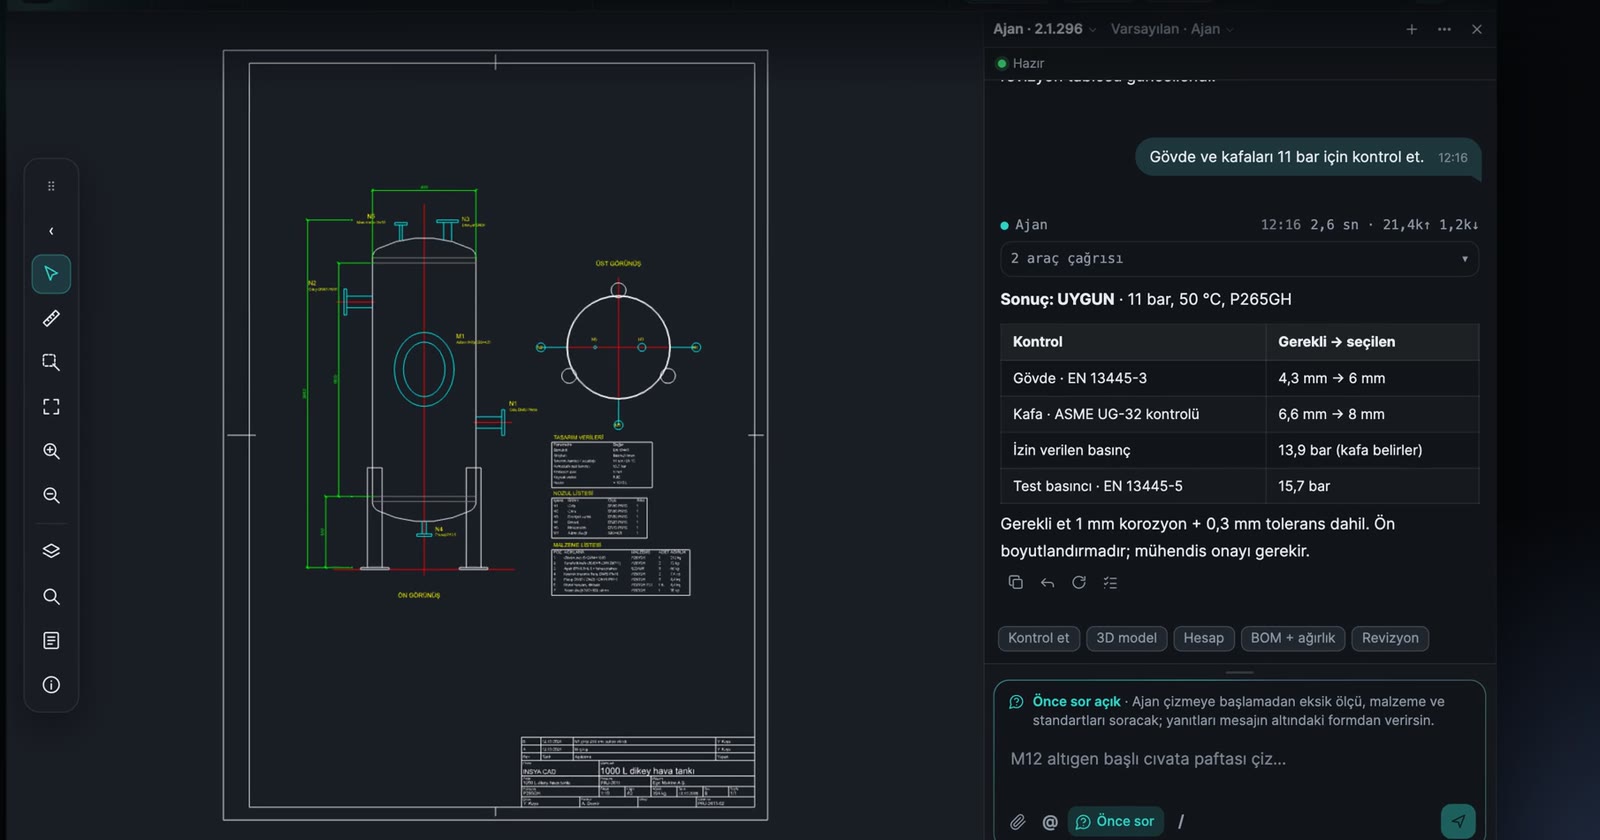Click the user message about 11 bar check
1600x840 pixels.
coord(1308,157)
